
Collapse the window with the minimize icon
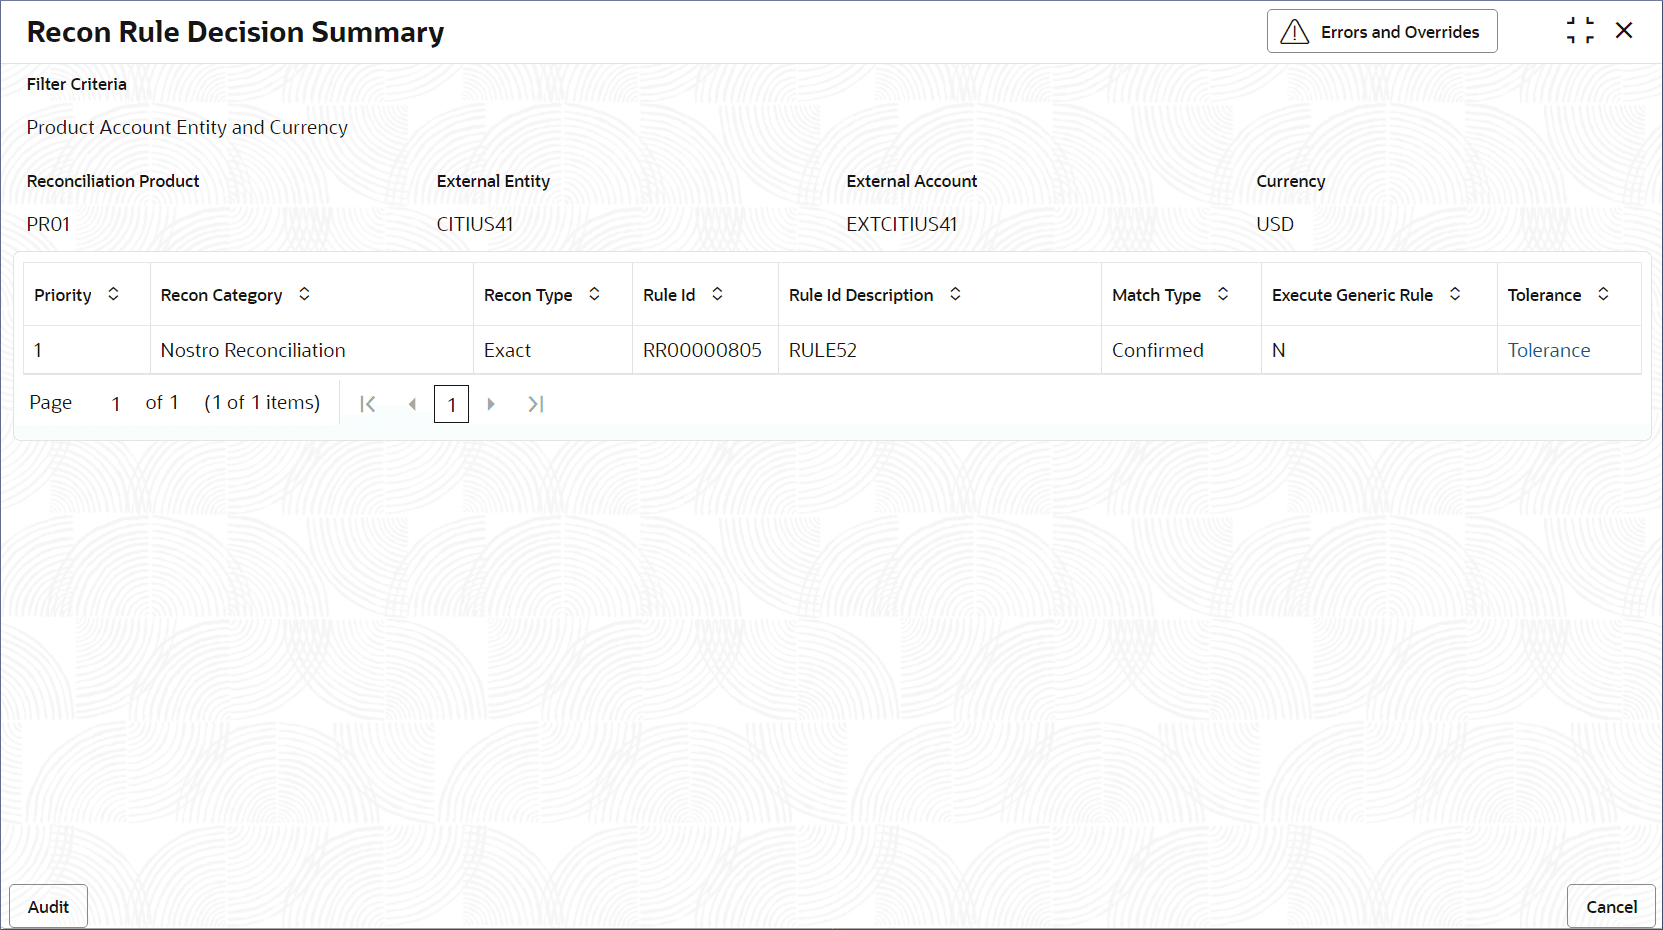[1580, 31]
